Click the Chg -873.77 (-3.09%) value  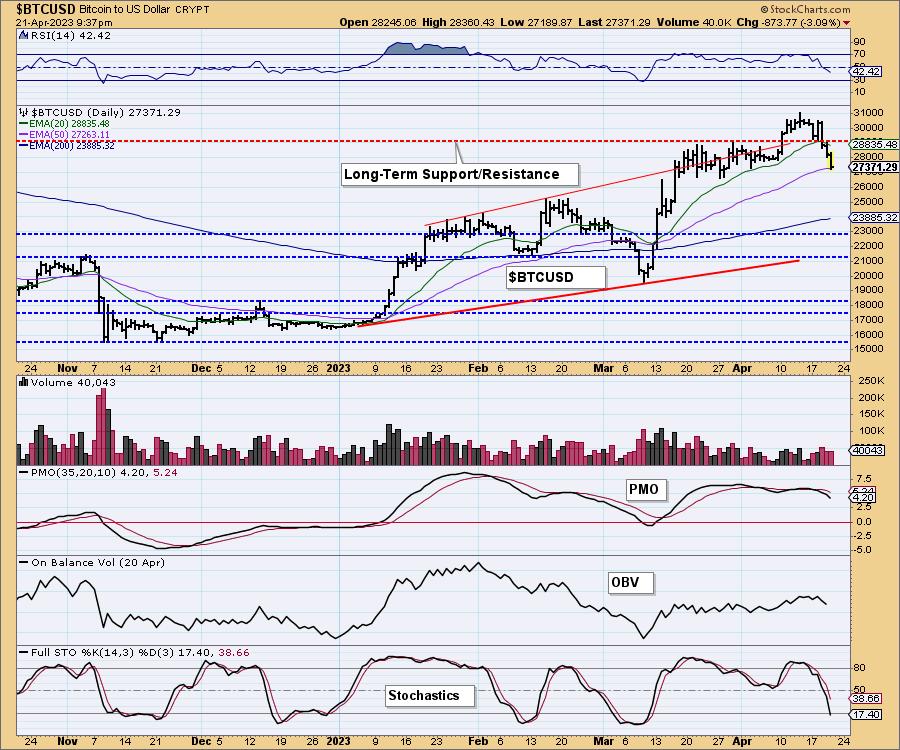click(789, 22)
